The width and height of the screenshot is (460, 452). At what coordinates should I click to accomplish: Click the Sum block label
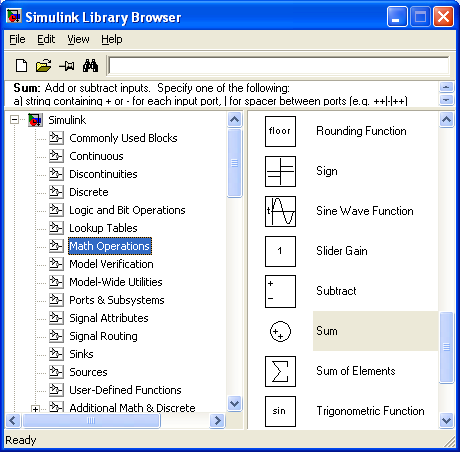[327, 331]
